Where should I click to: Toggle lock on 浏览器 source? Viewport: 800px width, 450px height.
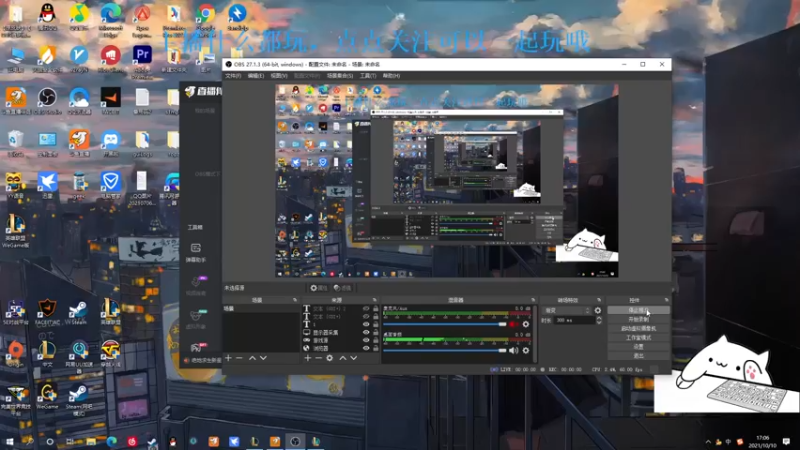tap(376, 348)
